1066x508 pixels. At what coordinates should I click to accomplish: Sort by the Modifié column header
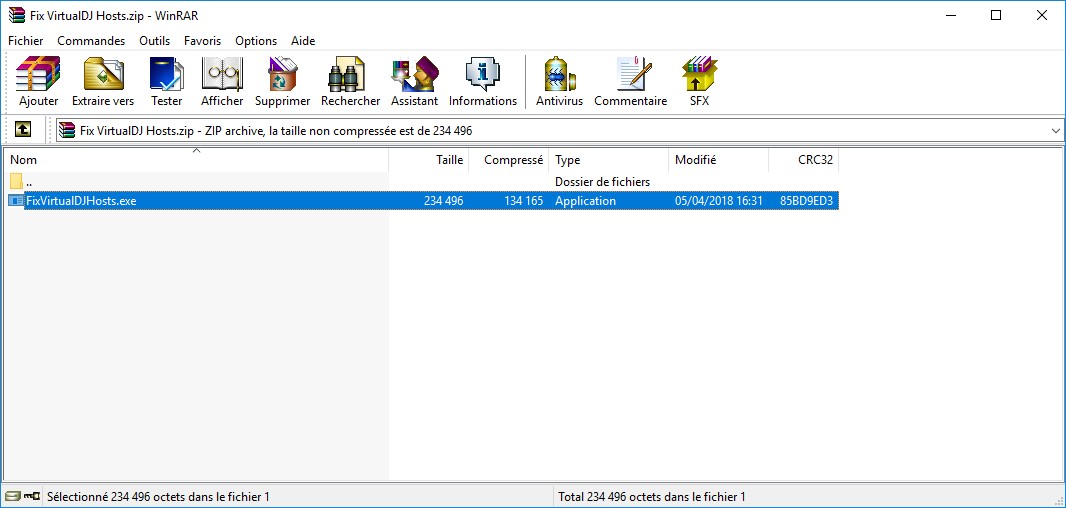[719, 160]
